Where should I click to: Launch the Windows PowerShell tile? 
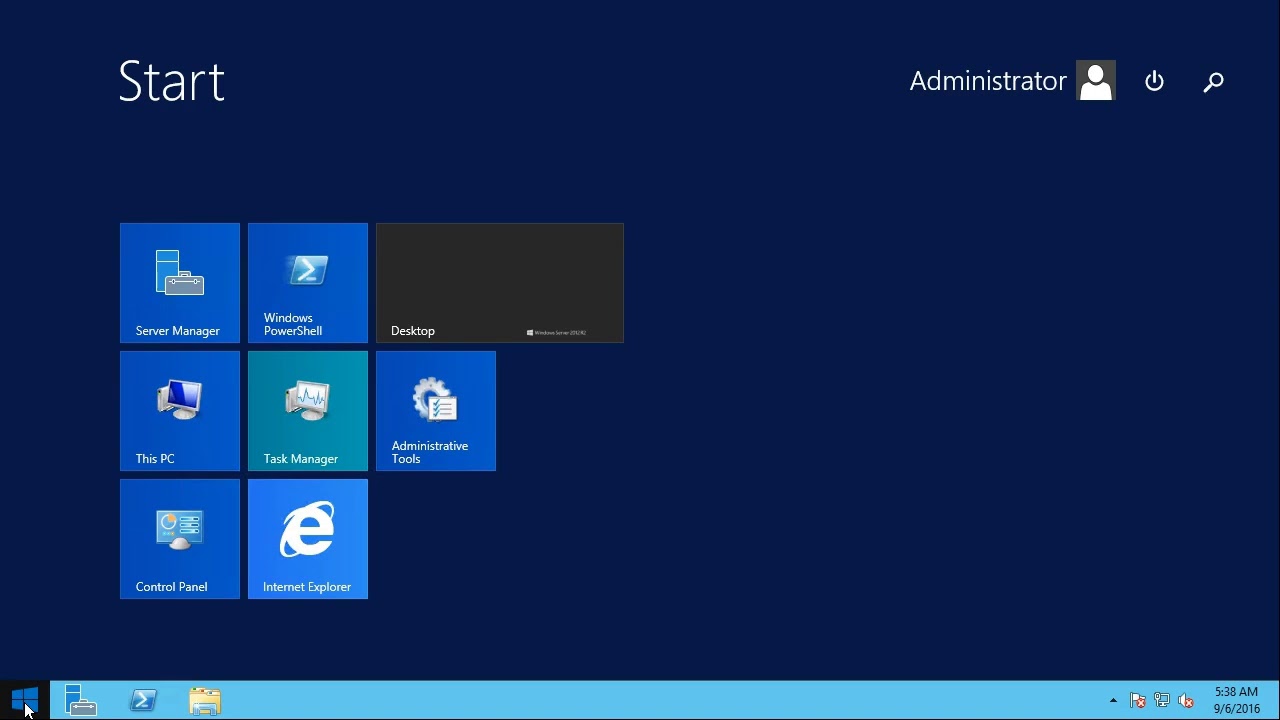[308, 283]
